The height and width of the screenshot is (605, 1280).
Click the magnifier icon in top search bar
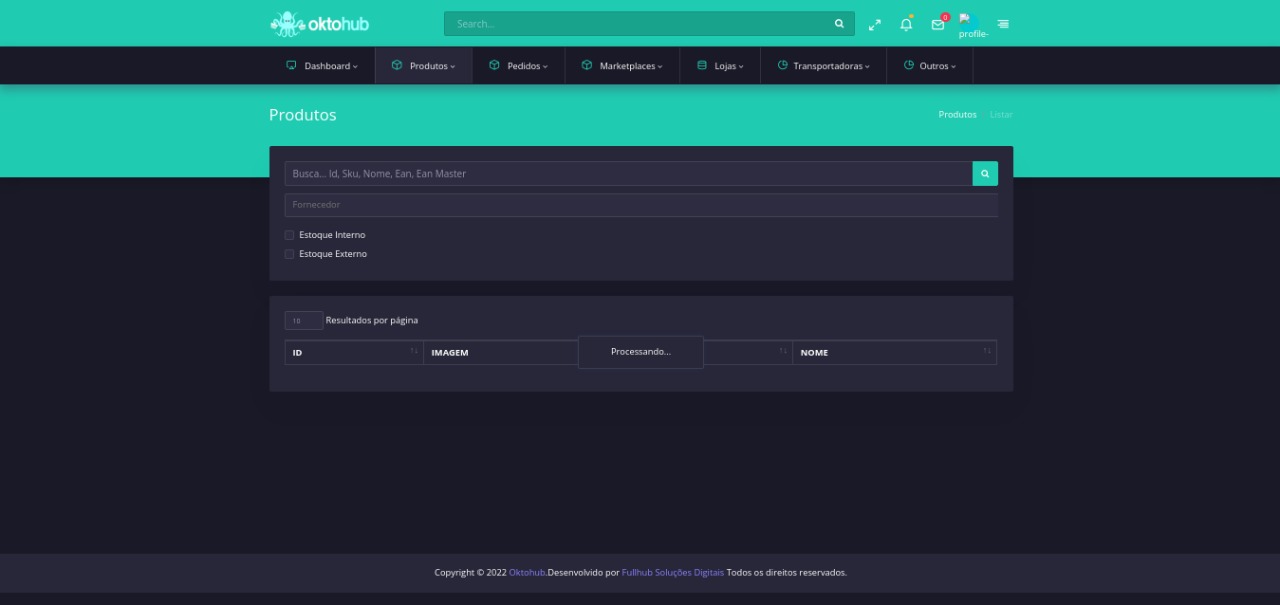[839, 24]
